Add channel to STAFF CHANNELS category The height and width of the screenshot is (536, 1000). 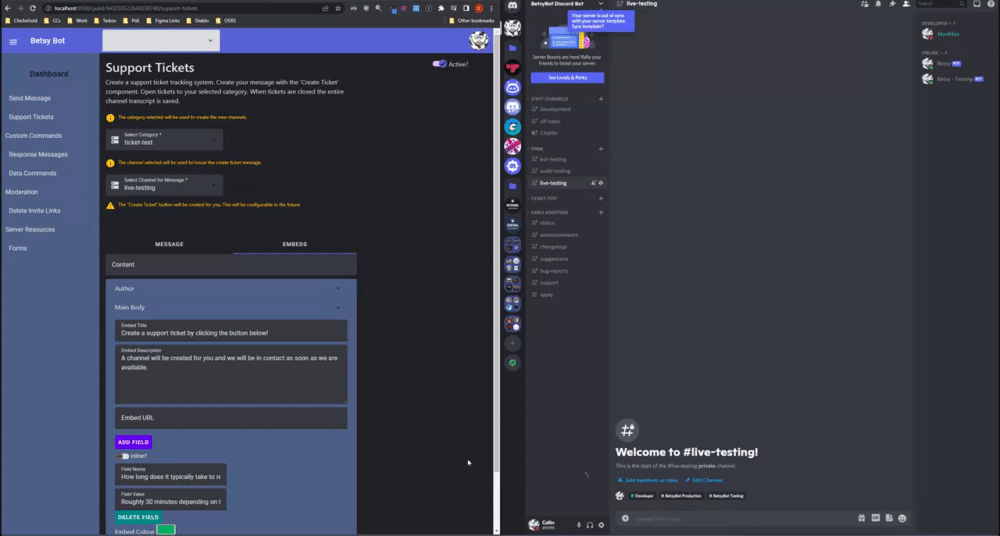pyautogui.click(x=601, y=99)
